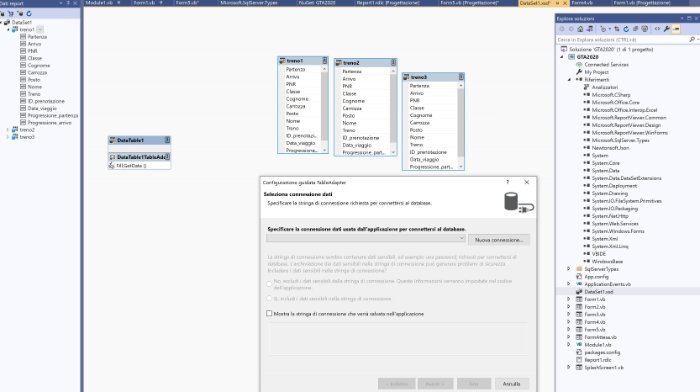Image resolution: width=700 pixels, height=392 pixels.
Task: Click the highlighted preview icon in Solution Explorer toolbar
Action: [676, 29]
